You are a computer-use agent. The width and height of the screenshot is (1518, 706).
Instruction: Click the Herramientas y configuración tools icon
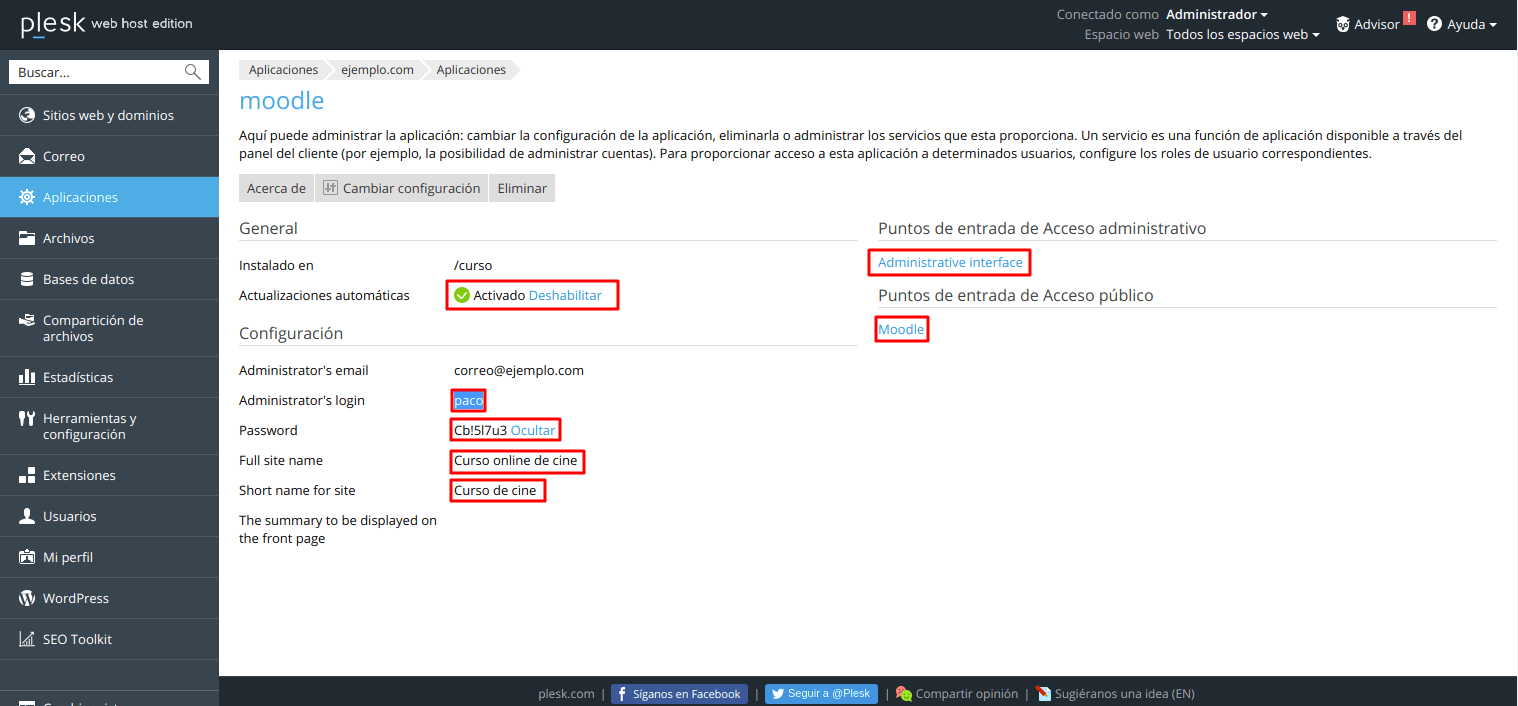(27, 419)
